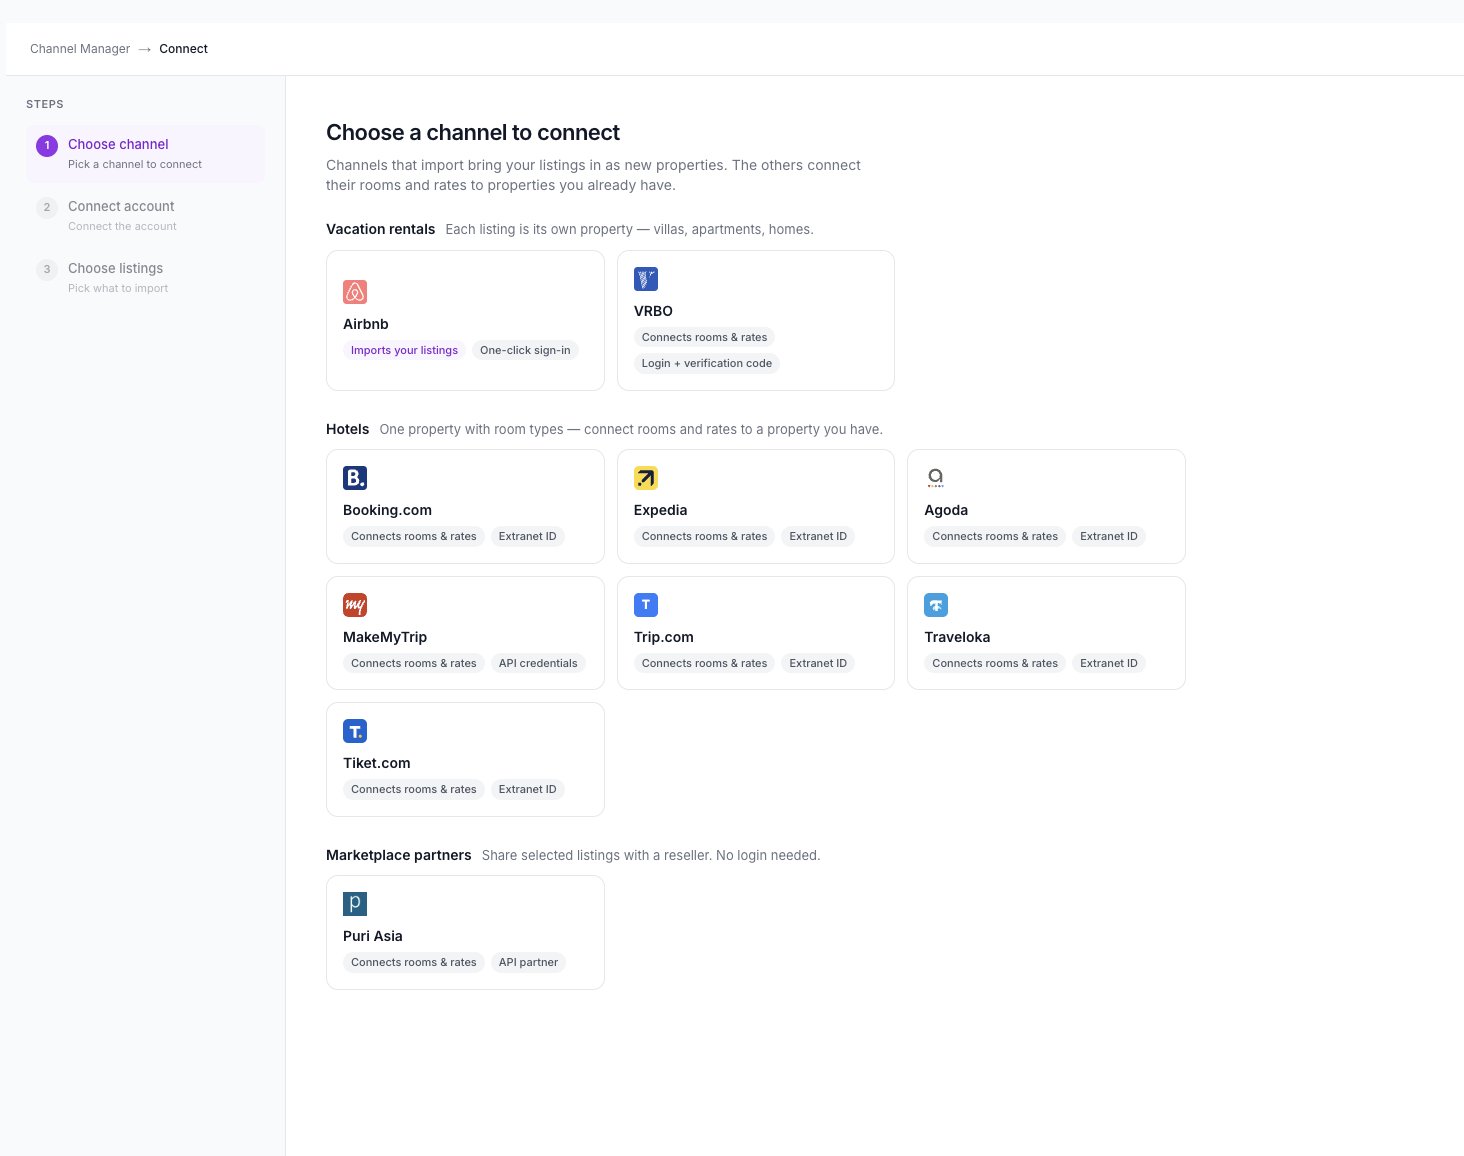Pick the Traveloka channel title
The height and width of the screenshot is (1156, 1464).
957,637
